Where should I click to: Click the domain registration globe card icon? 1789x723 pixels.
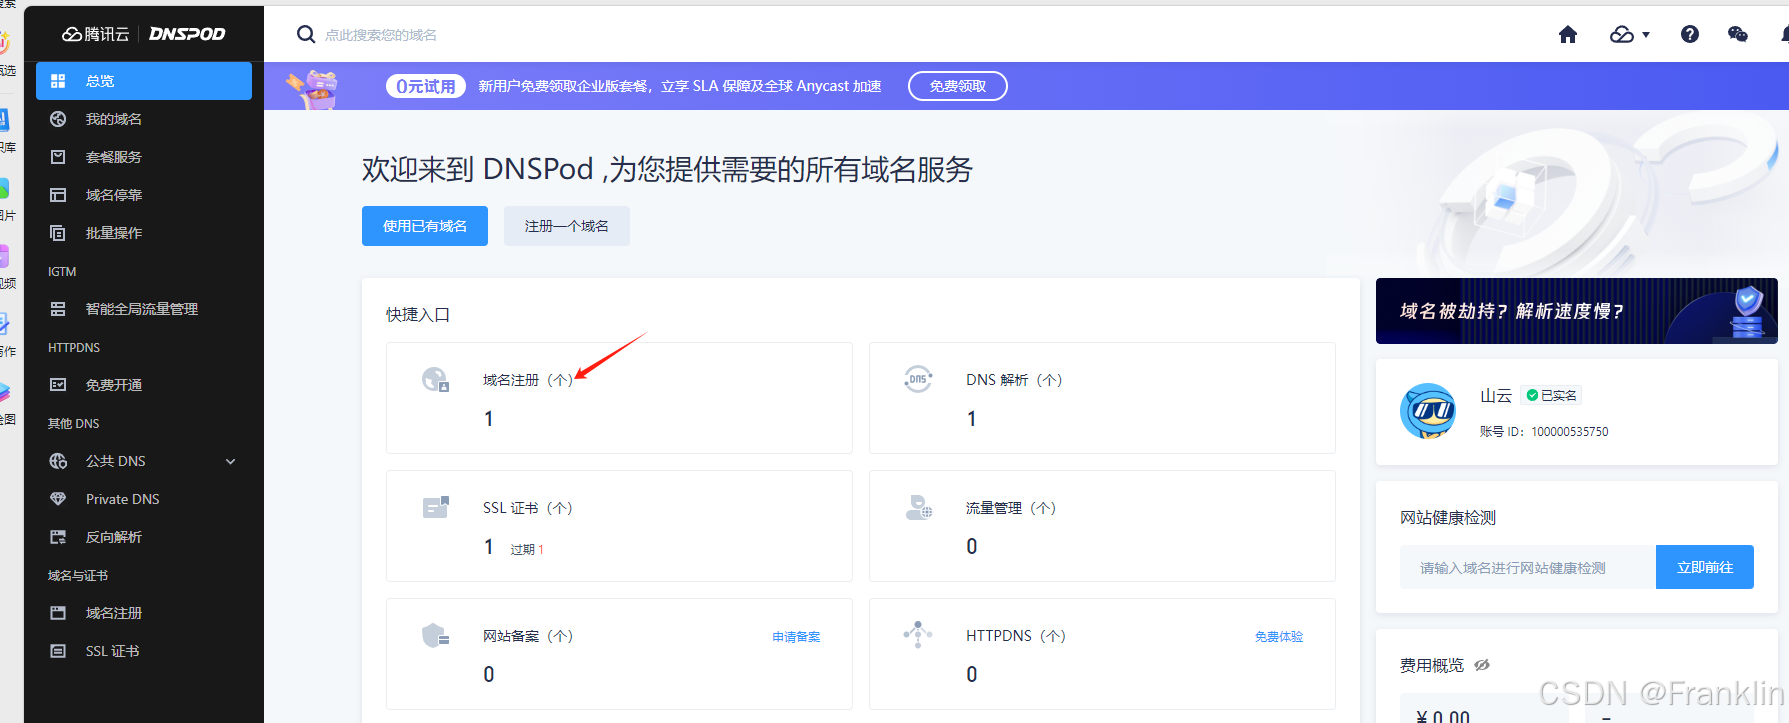click(x=435, y=379)
